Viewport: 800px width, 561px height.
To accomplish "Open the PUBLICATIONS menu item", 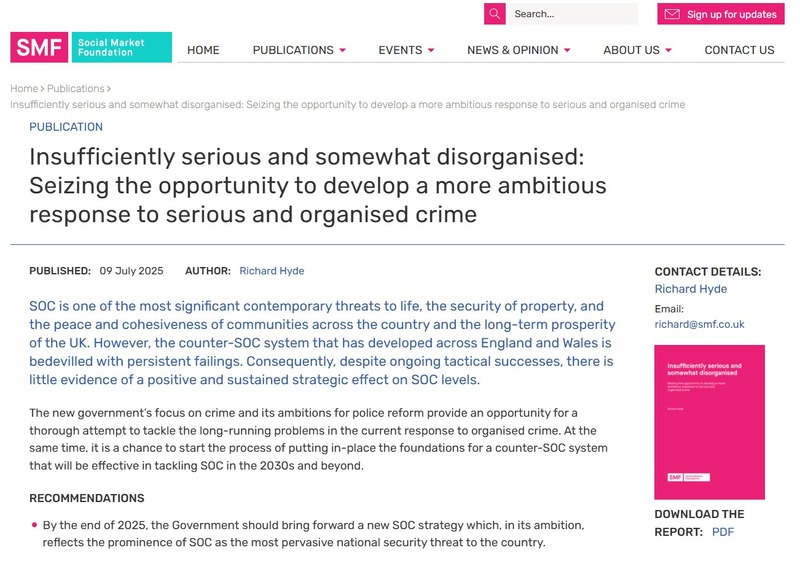I will tap(293, 50).
